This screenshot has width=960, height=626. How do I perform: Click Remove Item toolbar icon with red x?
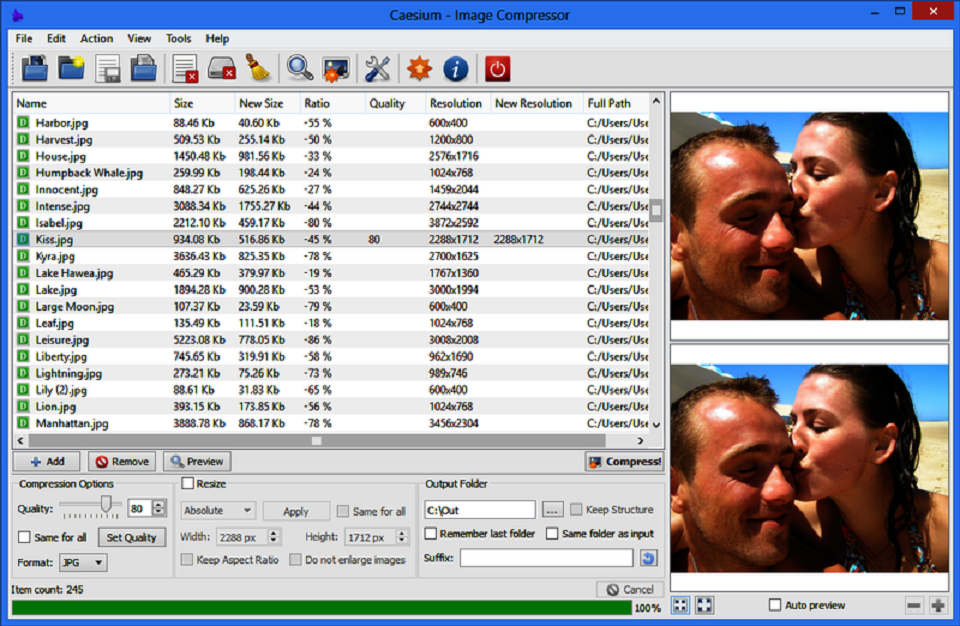185,69
